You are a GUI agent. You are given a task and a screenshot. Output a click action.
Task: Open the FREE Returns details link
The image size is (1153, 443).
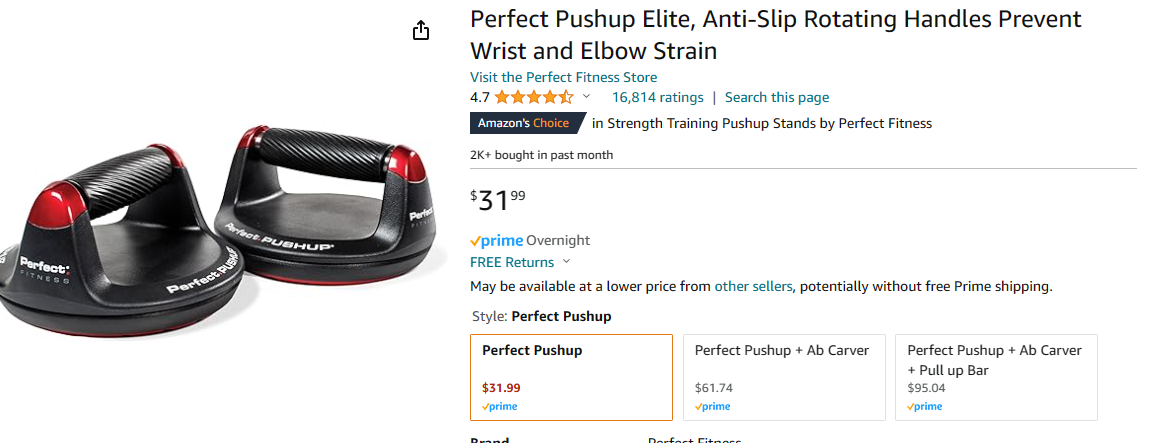point(512,262)
